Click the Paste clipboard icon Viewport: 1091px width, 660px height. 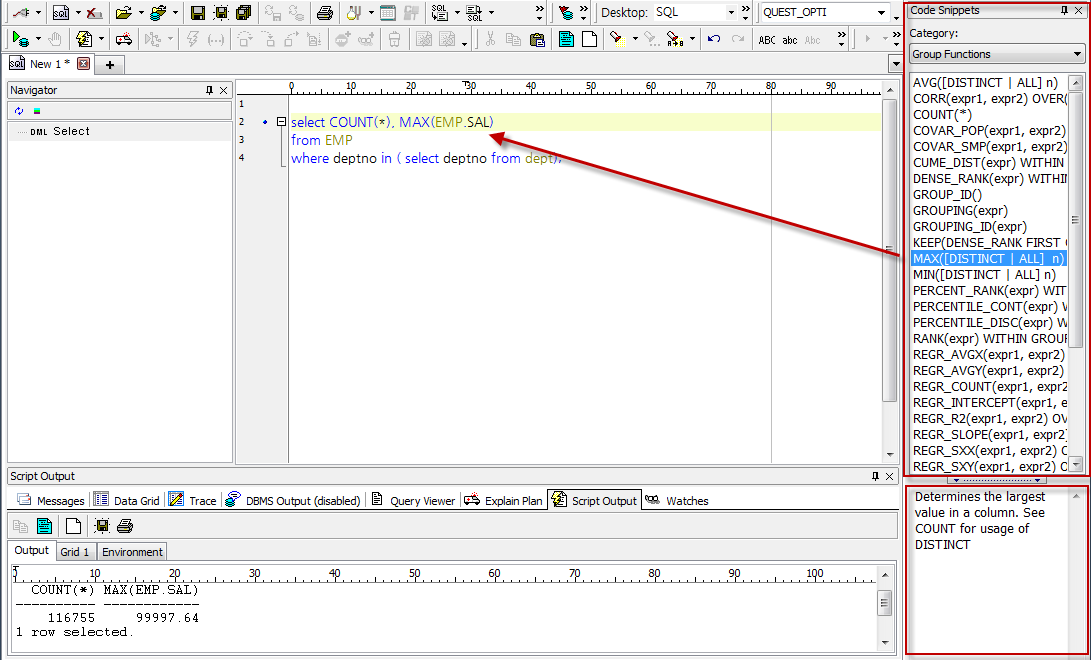tap(537, 39)
